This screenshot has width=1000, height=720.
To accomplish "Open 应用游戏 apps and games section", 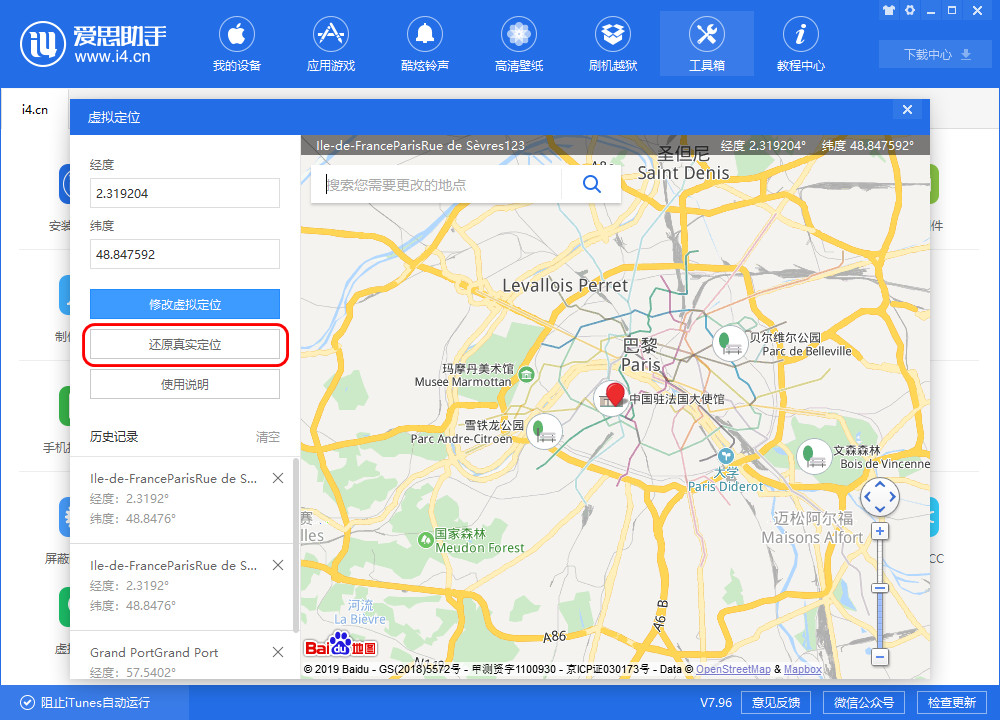I will tap(330, 43).
